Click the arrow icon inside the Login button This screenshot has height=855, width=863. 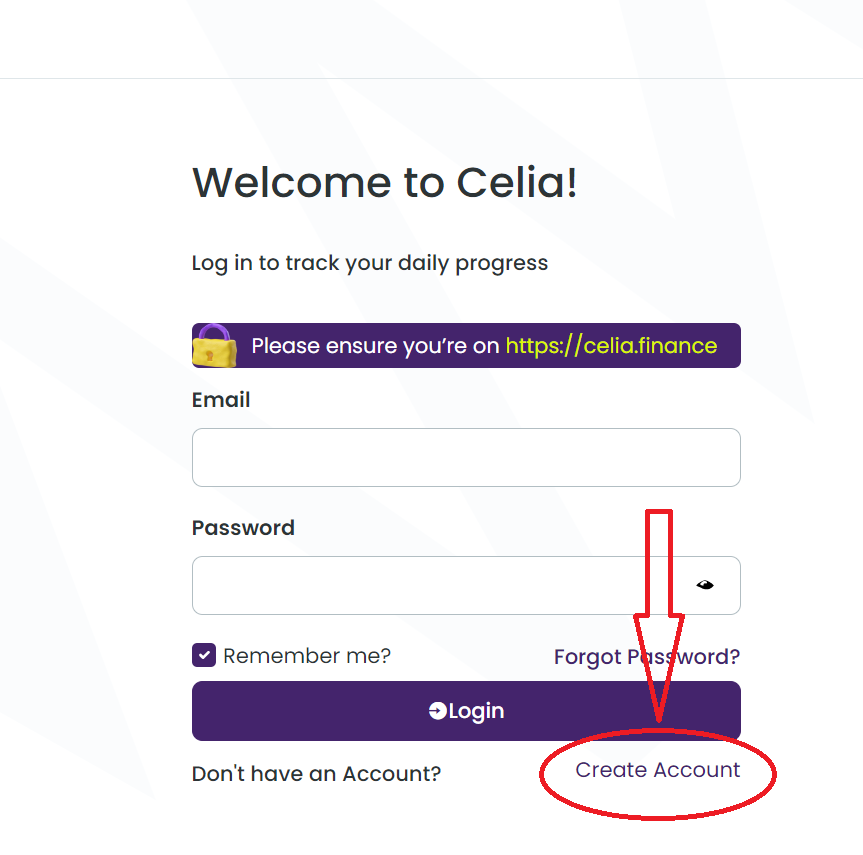tap(437, 711)
